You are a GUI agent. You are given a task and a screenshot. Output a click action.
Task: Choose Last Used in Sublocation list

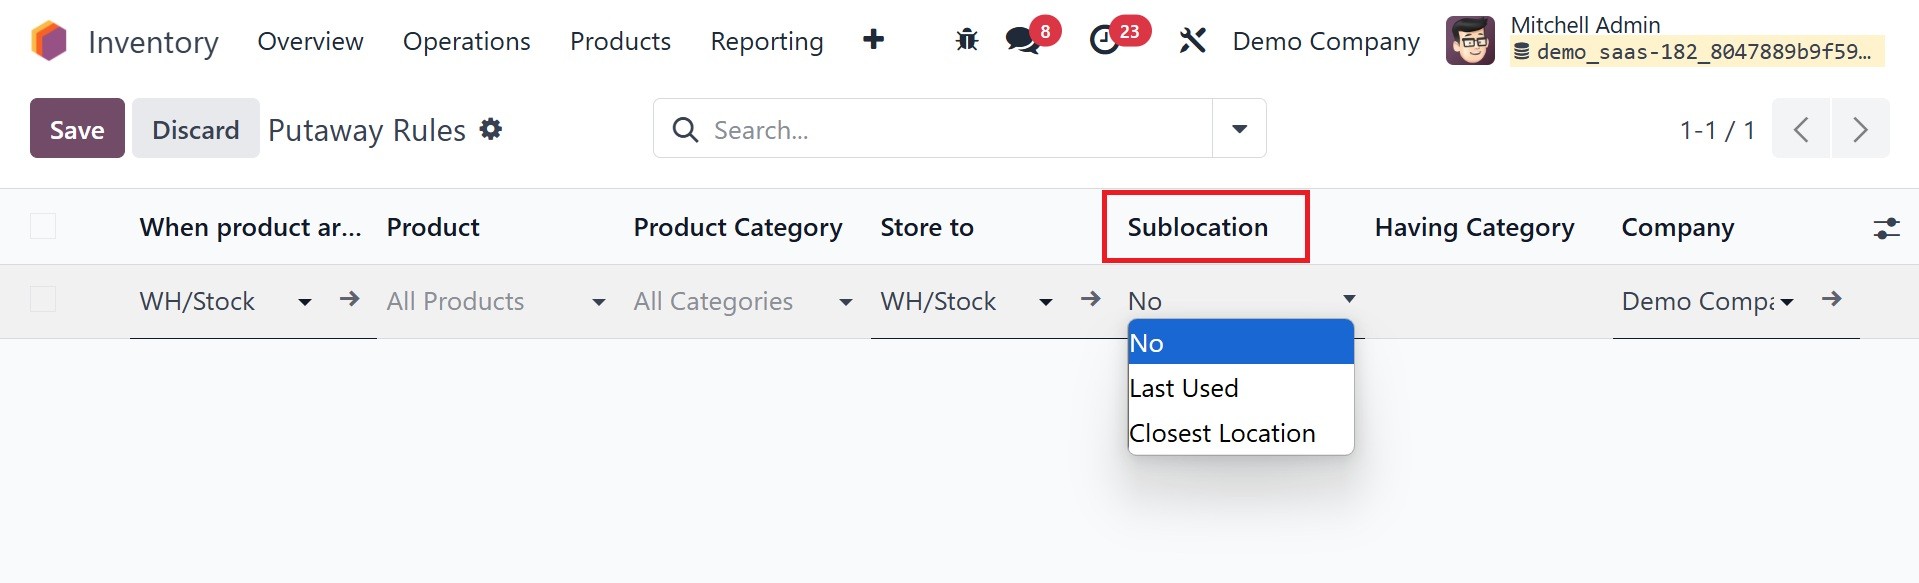1184,388
